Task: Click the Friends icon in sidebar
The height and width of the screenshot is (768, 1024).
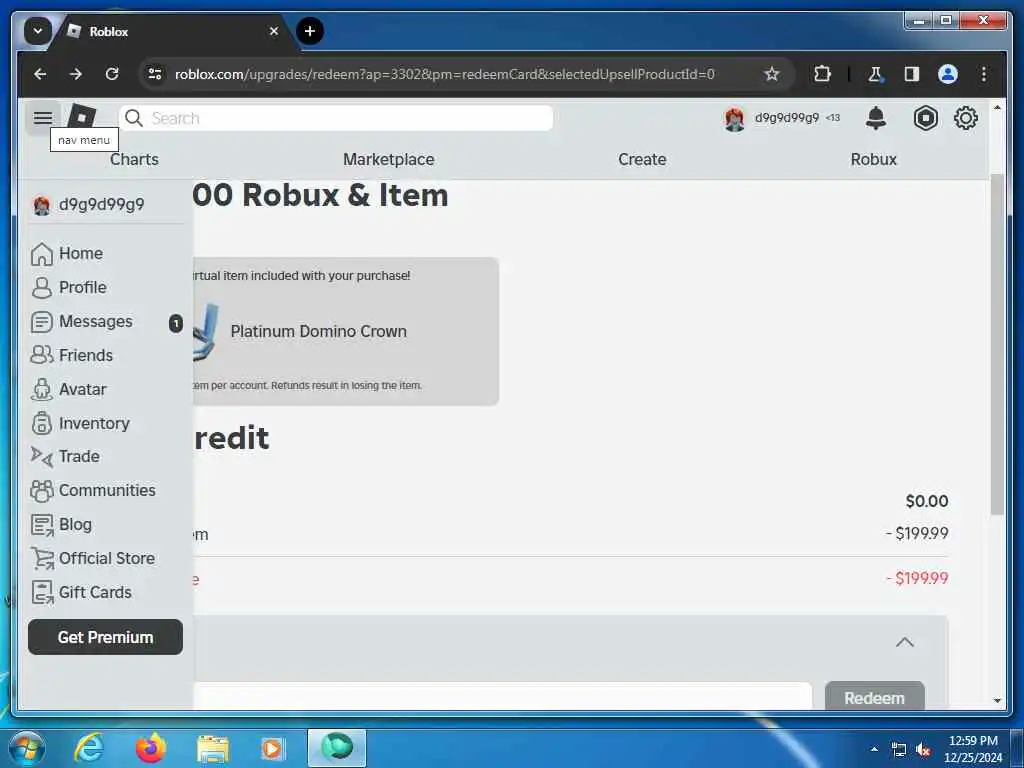Action: pos(42,355)
